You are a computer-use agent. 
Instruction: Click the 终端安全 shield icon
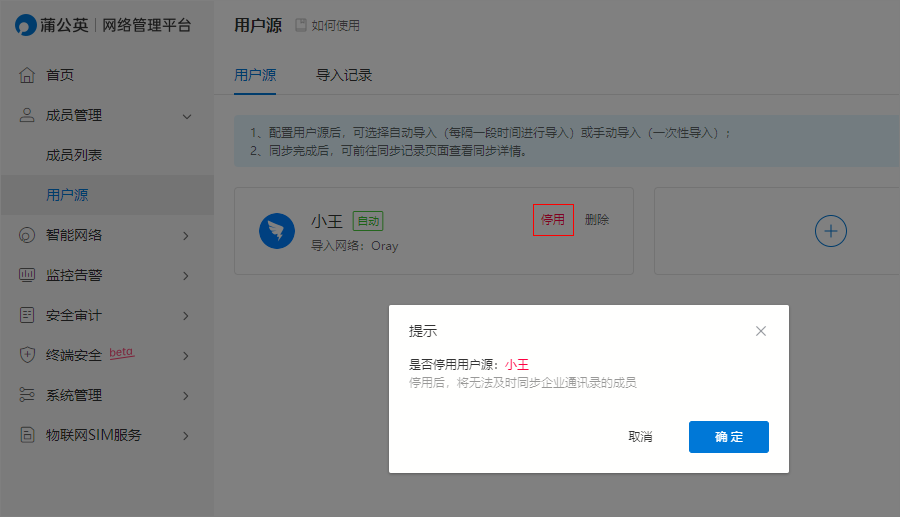[27, 355]
